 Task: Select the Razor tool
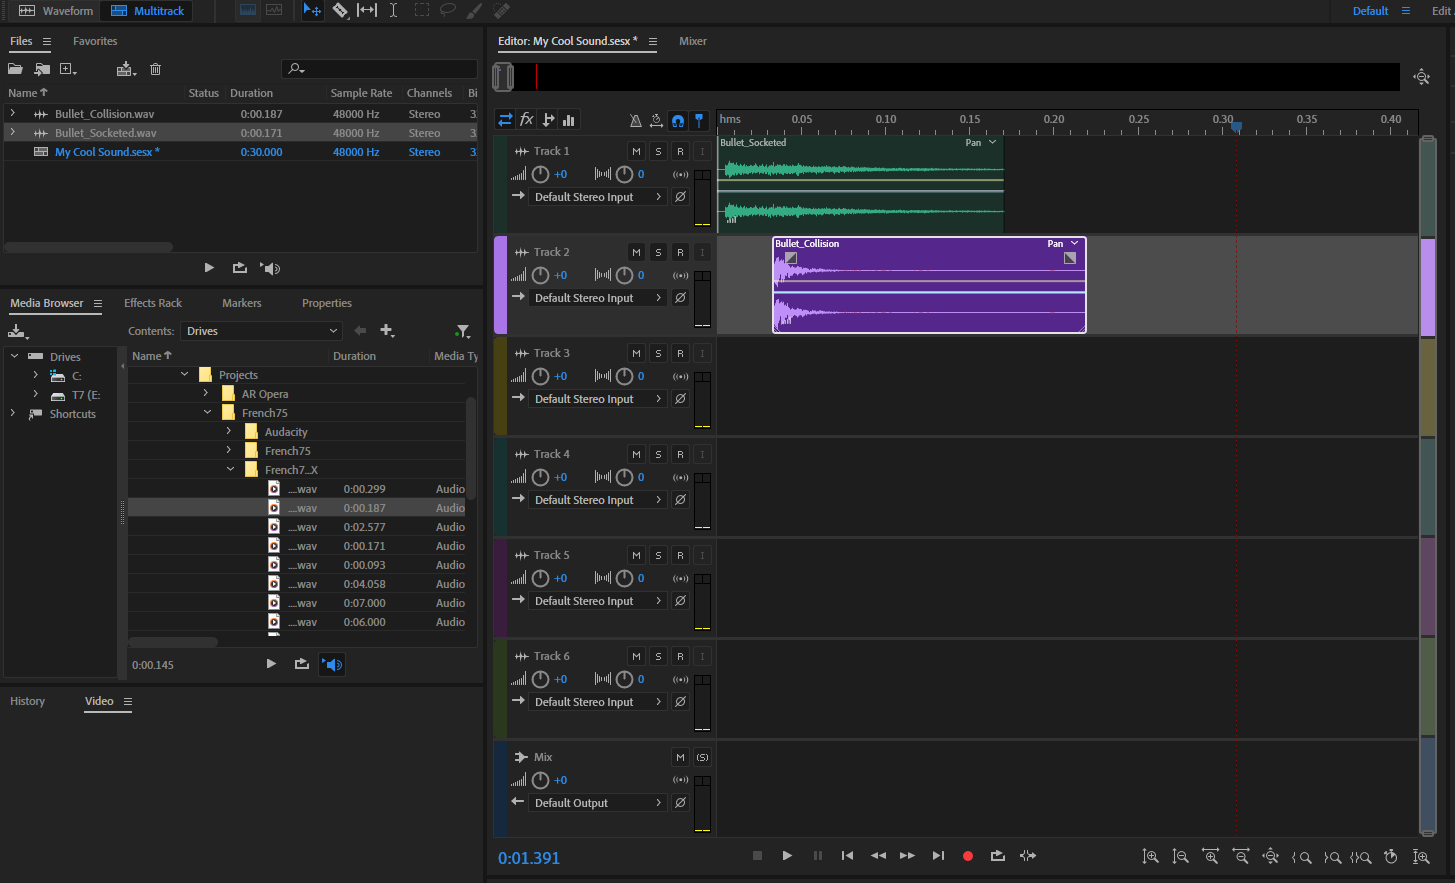point(340,10)
